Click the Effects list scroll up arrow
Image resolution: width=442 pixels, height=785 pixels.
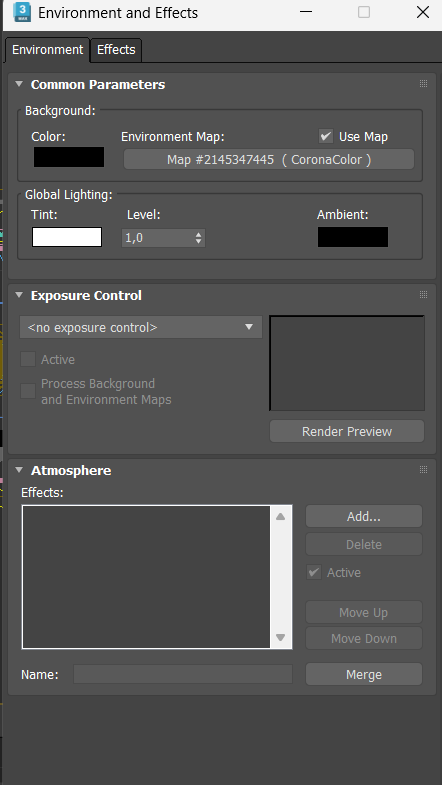[x=280, y=517]
